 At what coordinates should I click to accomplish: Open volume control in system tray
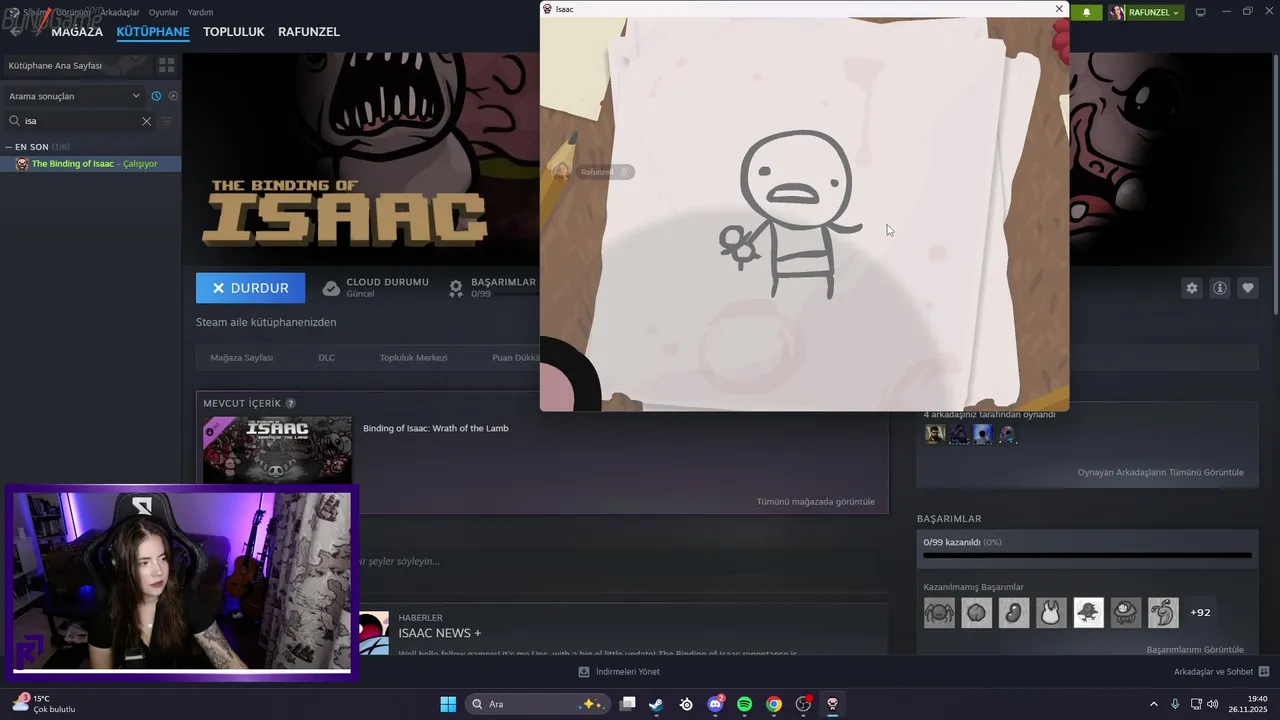point(1213,704)
